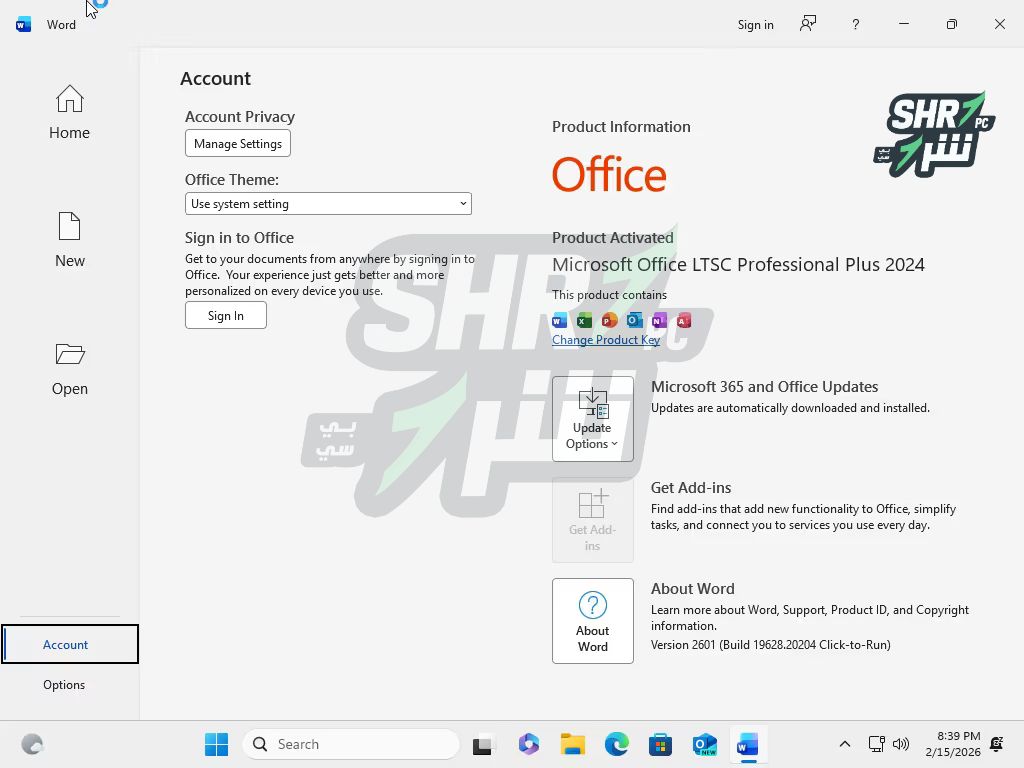Select the Account tab in sidebar

tap(69, 645)
